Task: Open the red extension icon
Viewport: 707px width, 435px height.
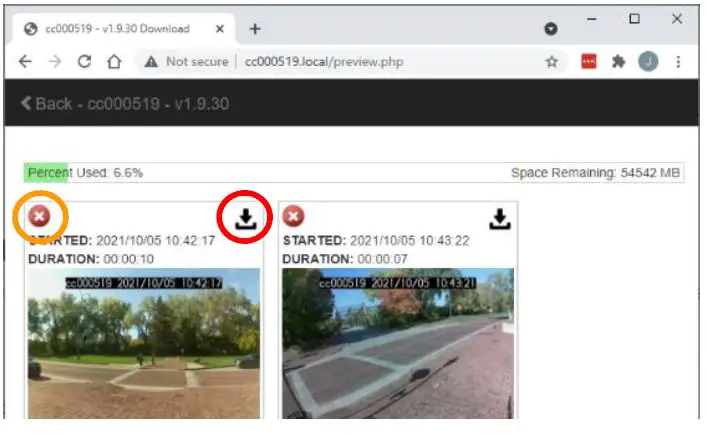Action: pos(589,61)
